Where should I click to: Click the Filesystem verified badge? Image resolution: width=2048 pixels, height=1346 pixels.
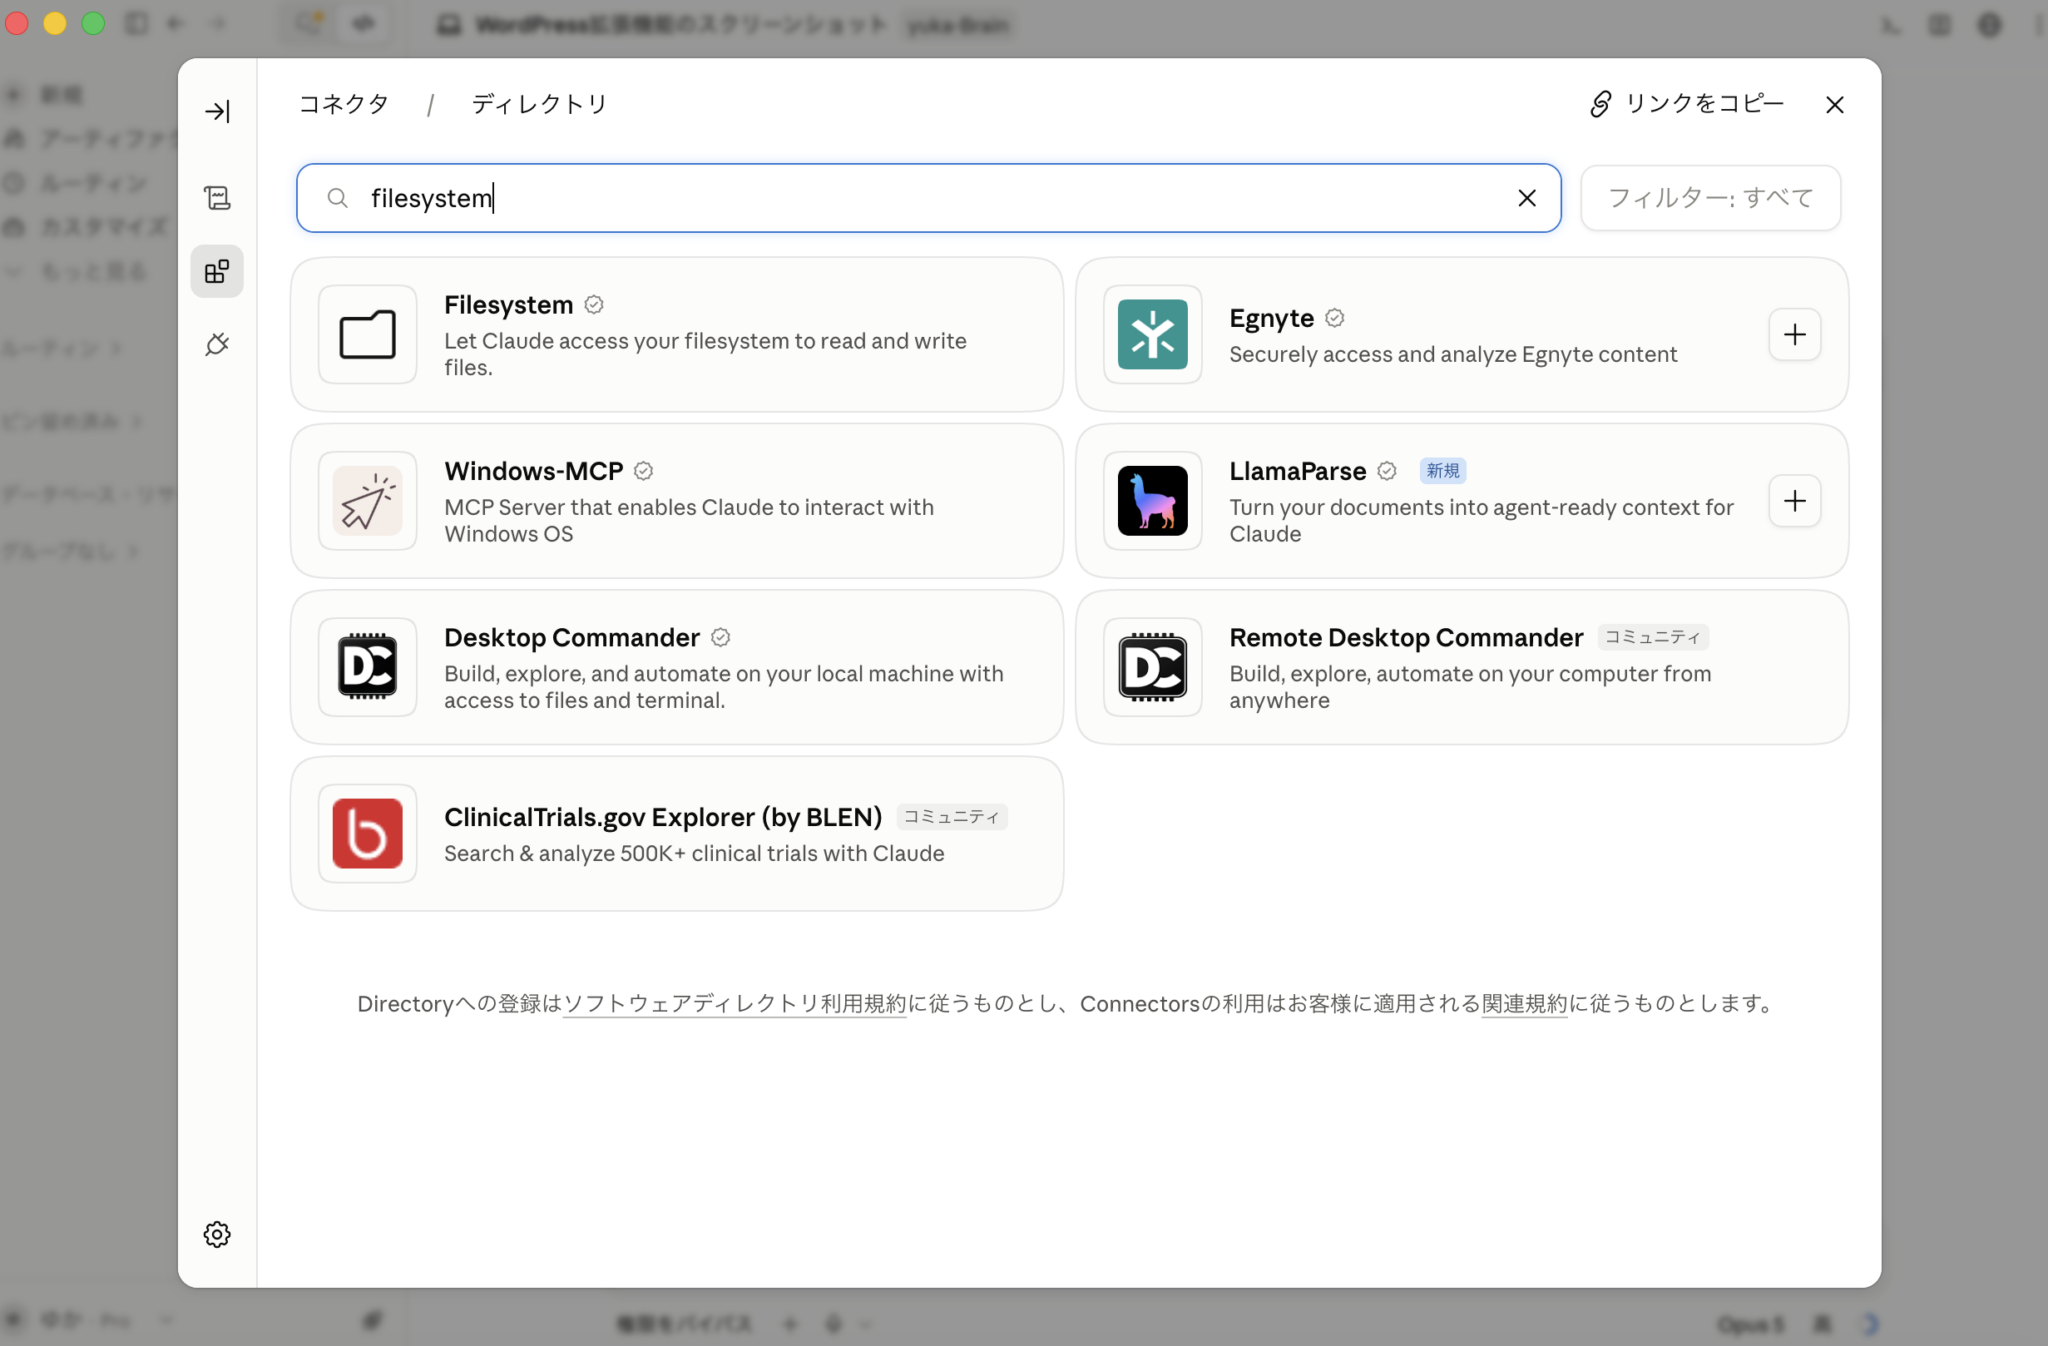pyautogui.click(x=594, y=305)
